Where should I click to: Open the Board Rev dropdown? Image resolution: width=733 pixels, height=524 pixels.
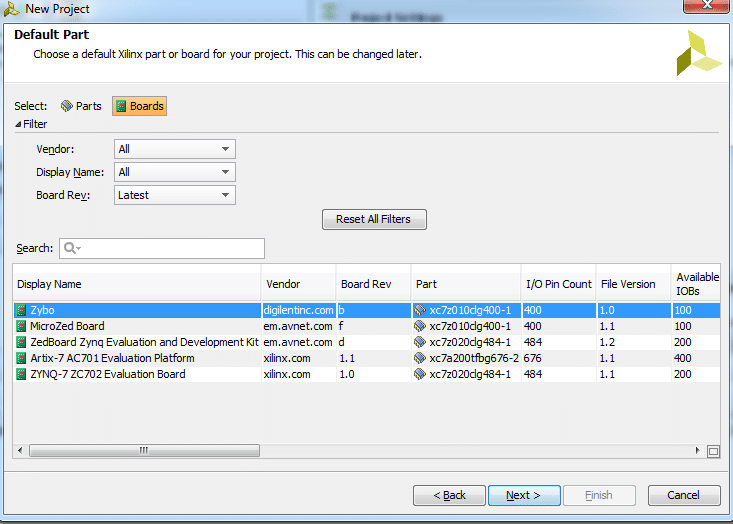[175, 195]
